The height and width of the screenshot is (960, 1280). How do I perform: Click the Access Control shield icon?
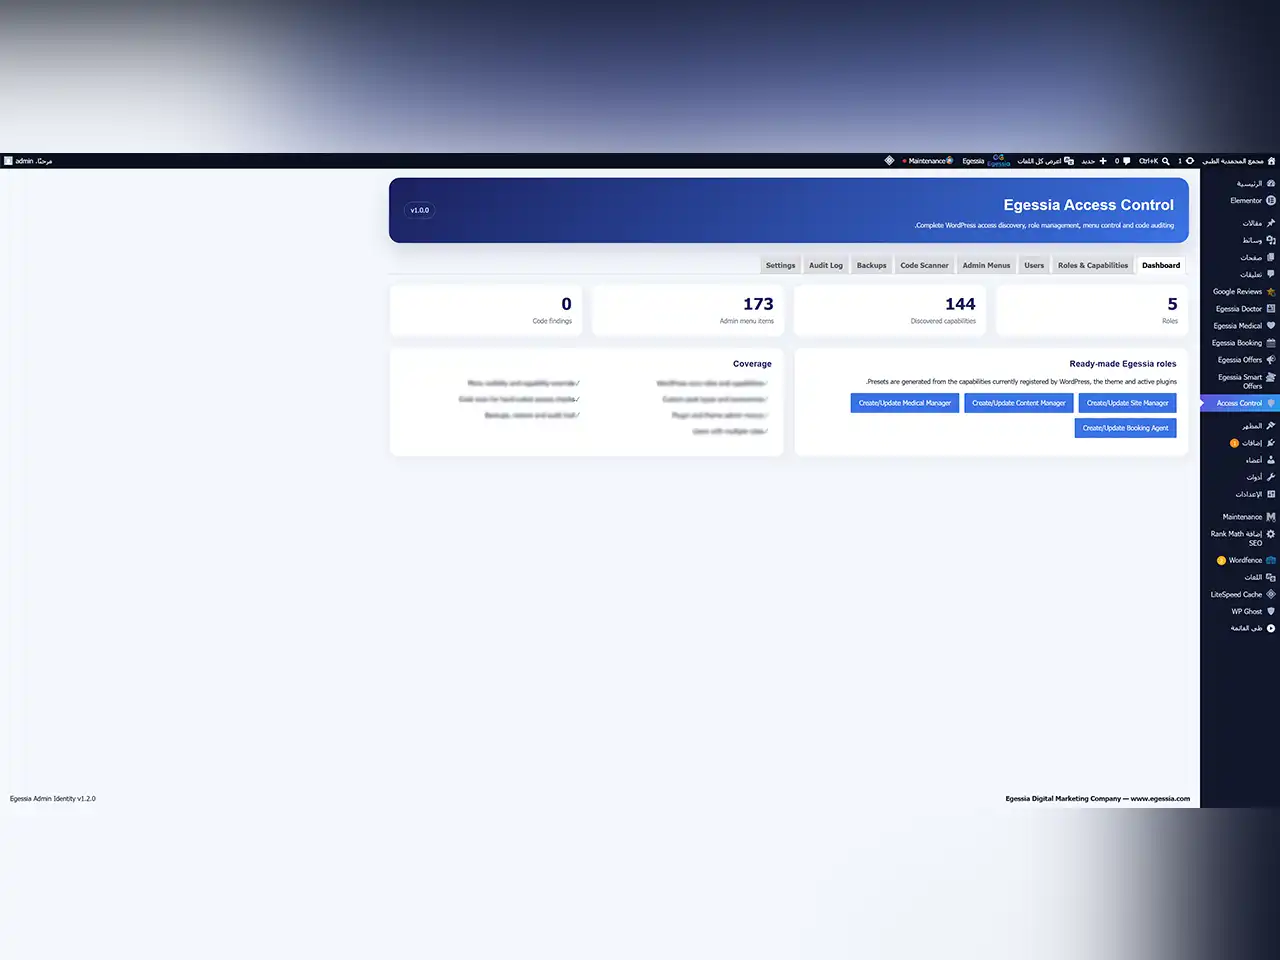[x=1271, y=403]
